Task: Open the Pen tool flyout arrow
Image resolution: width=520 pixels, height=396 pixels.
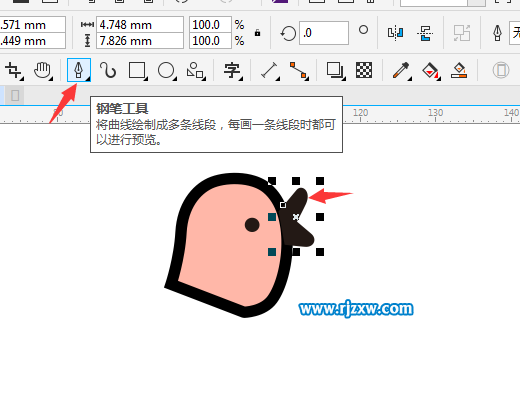Action: click(88, 79)
